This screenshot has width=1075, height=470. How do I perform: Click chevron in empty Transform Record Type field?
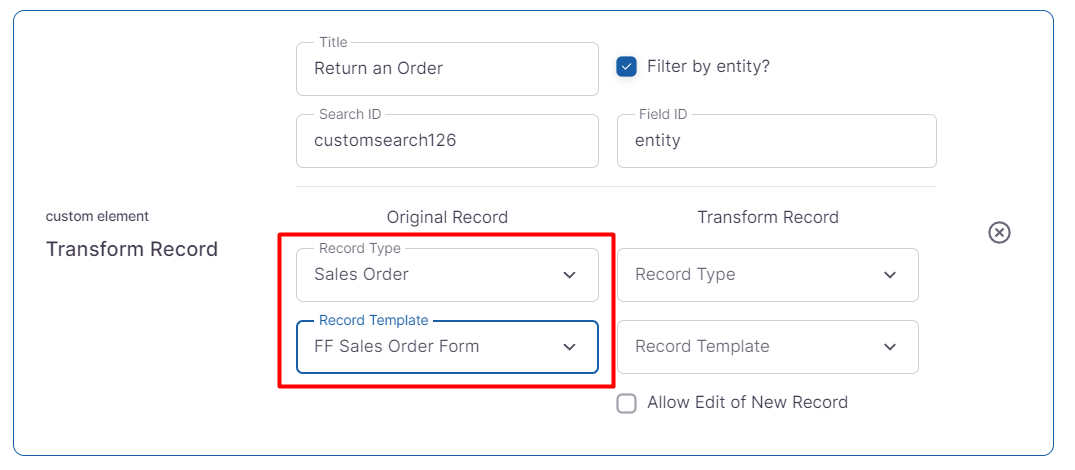889,275
